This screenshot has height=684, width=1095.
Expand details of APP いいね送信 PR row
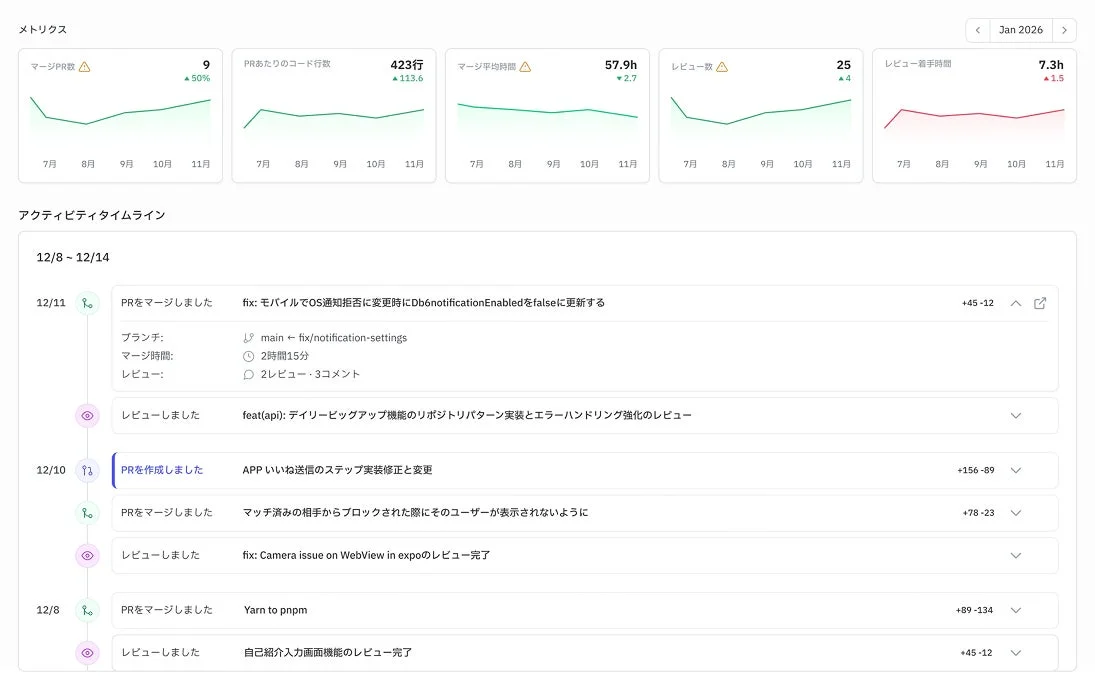[x=1016, y=470]
